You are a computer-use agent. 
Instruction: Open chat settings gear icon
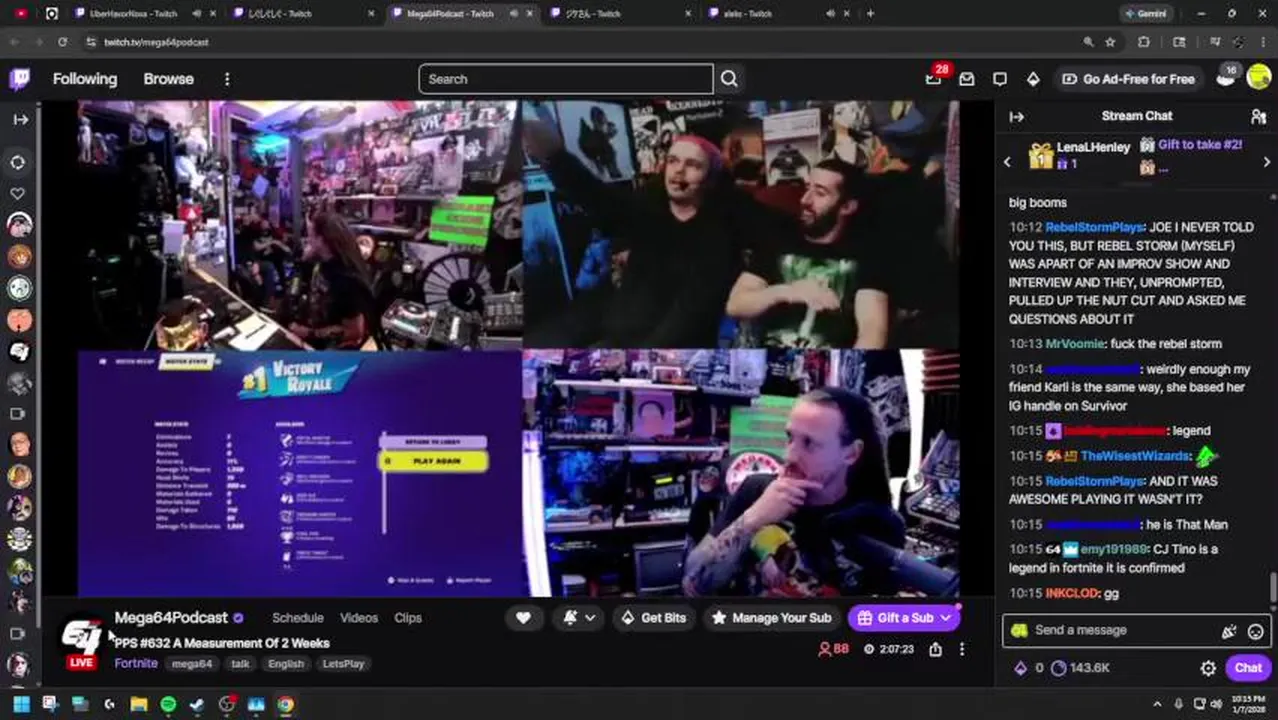1208,668
